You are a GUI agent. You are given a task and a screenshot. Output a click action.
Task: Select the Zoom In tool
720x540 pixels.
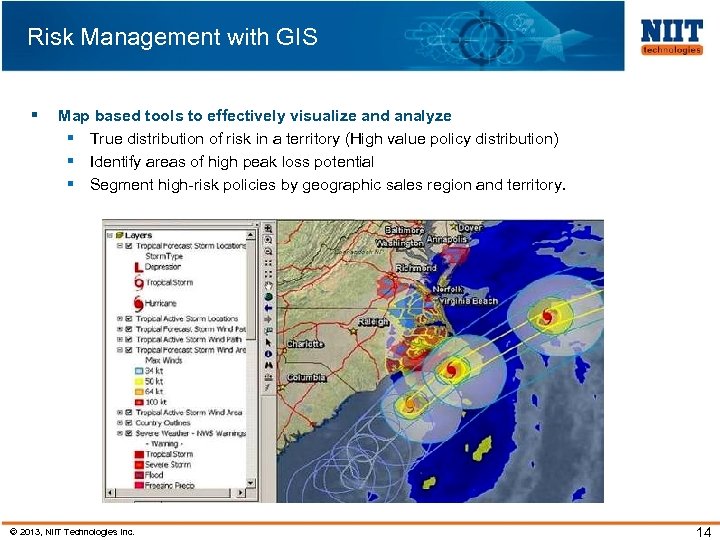[x=269, y=228]
